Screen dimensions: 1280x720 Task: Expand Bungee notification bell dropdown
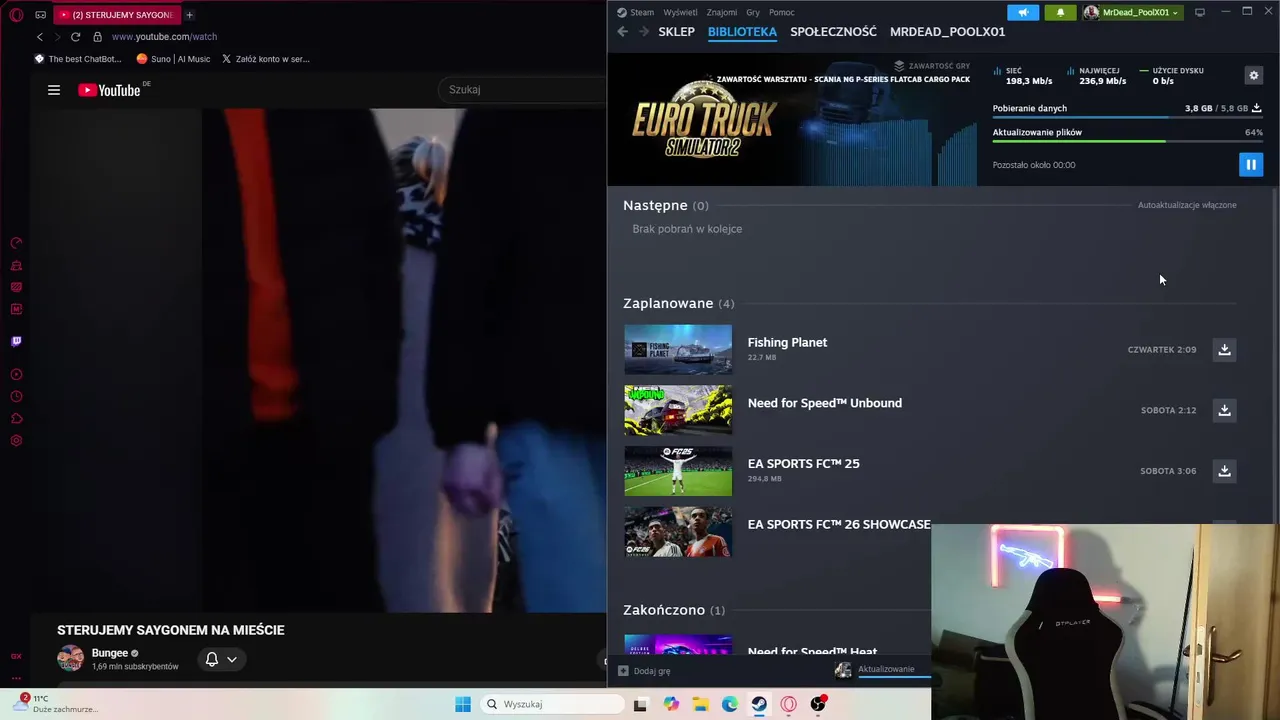[221, 659]
